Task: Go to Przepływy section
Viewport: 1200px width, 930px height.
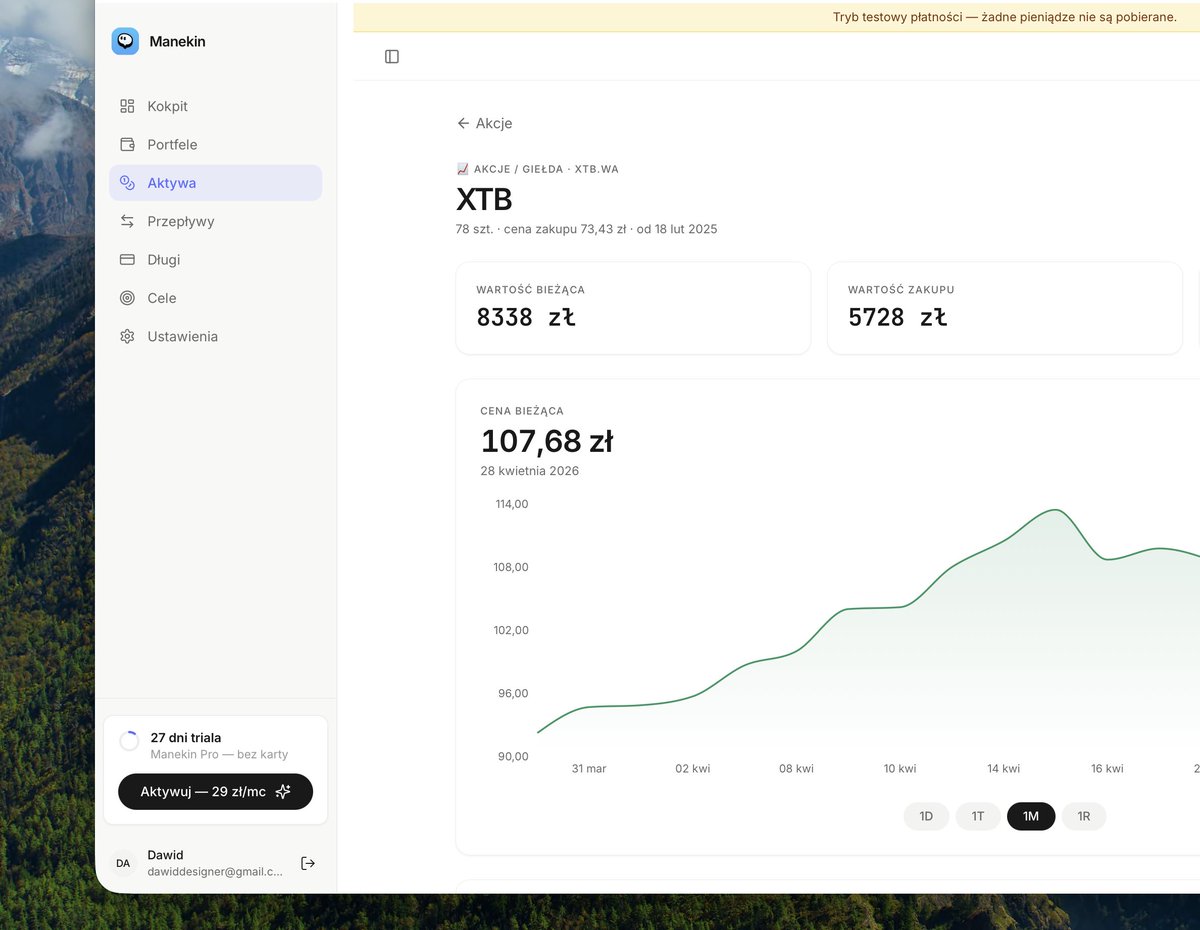Action: 215,221
